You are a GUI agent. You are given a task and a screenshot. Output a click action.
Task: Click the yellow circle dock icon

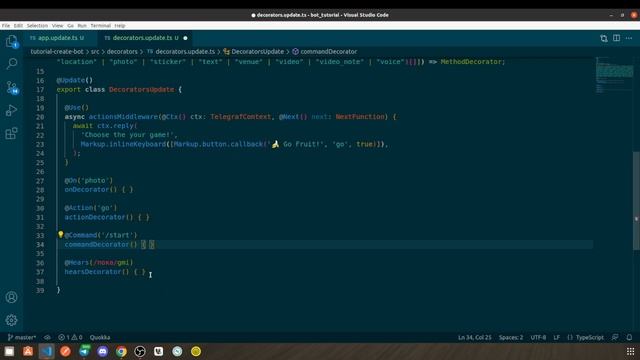coord(196,351)
